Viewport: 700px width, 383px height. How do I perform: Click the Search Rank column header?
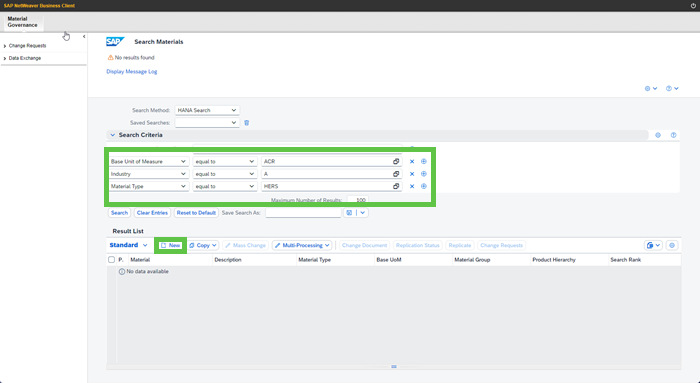tap(645, 260)
